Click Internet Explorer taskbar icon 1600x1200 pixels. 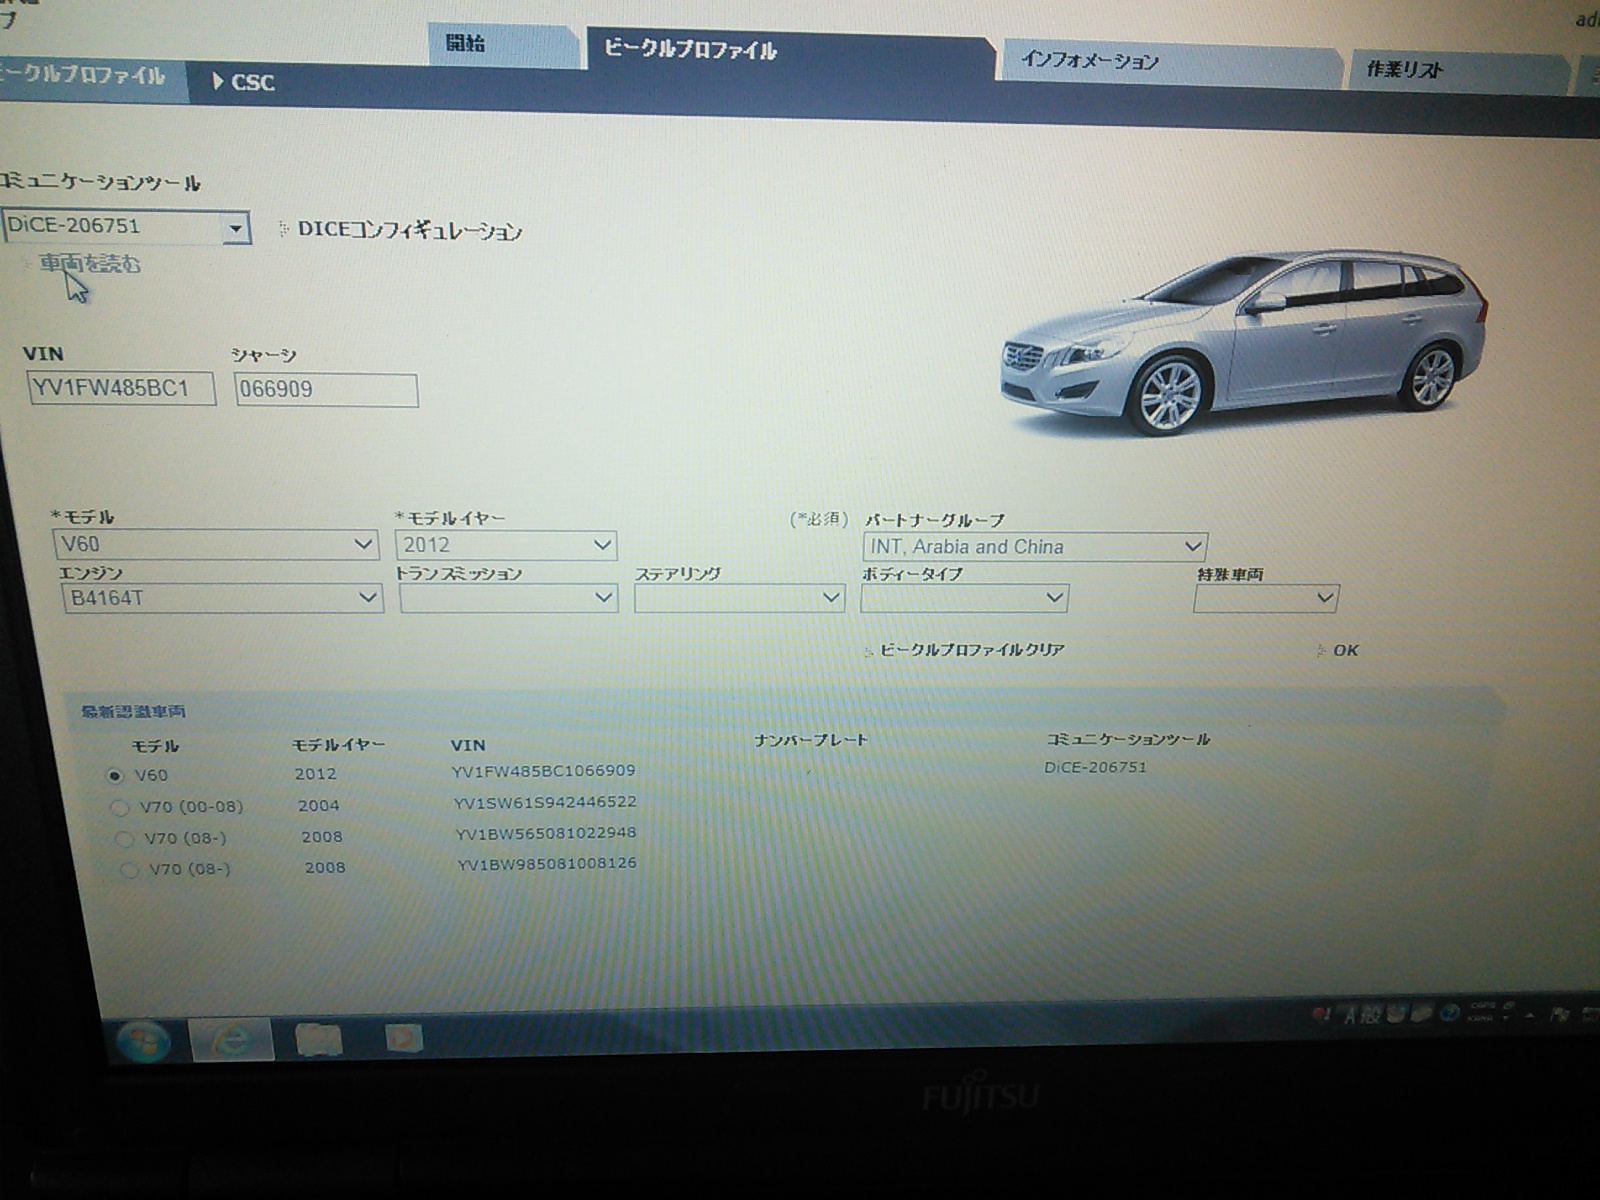231,1041
